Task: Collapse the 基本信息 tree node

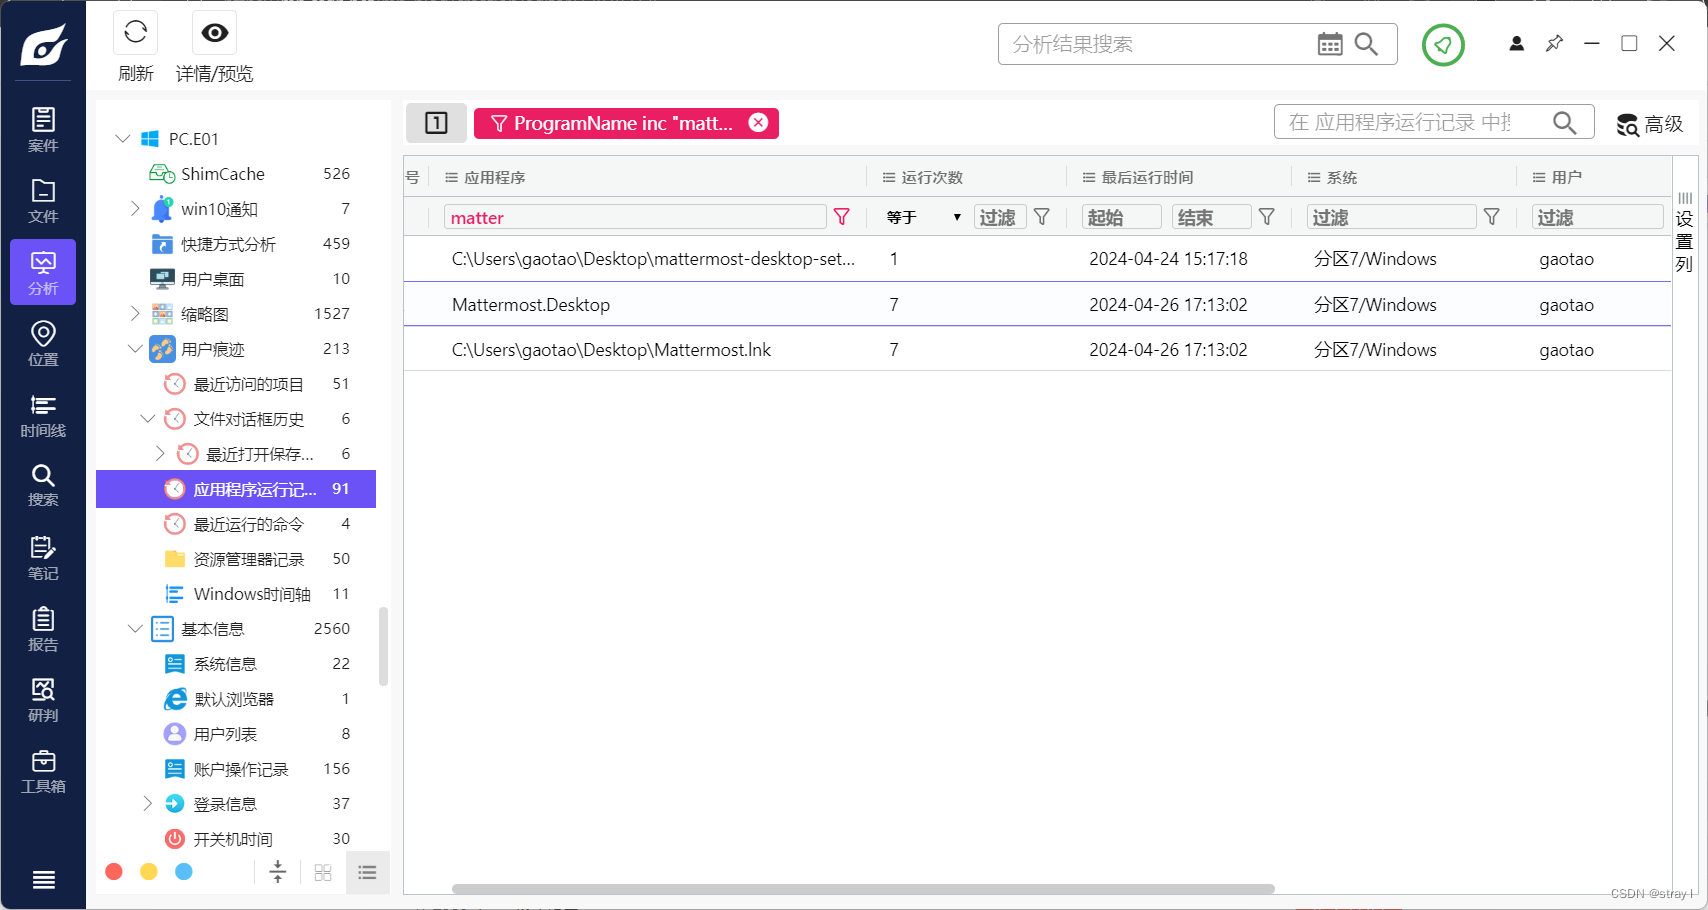Action: tap(135, 628)
